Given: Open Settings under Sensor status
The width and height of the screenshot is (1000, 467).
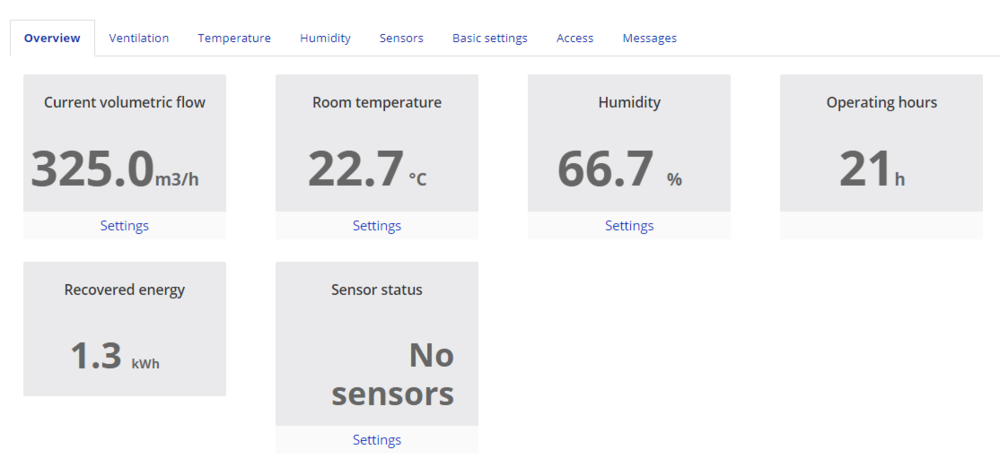Looking at the screenshot, I should point(377,440).
